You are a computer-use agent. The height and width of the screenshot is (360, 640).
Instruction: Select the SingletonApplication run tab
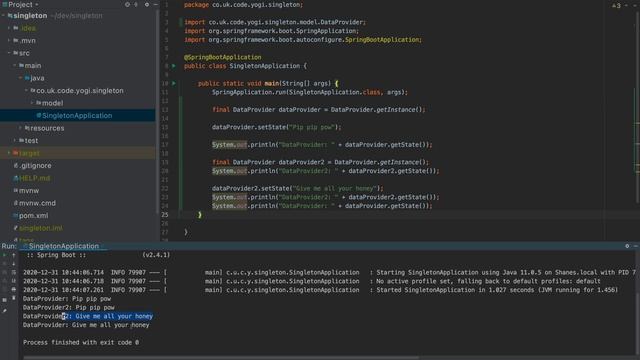pos(63,246)
